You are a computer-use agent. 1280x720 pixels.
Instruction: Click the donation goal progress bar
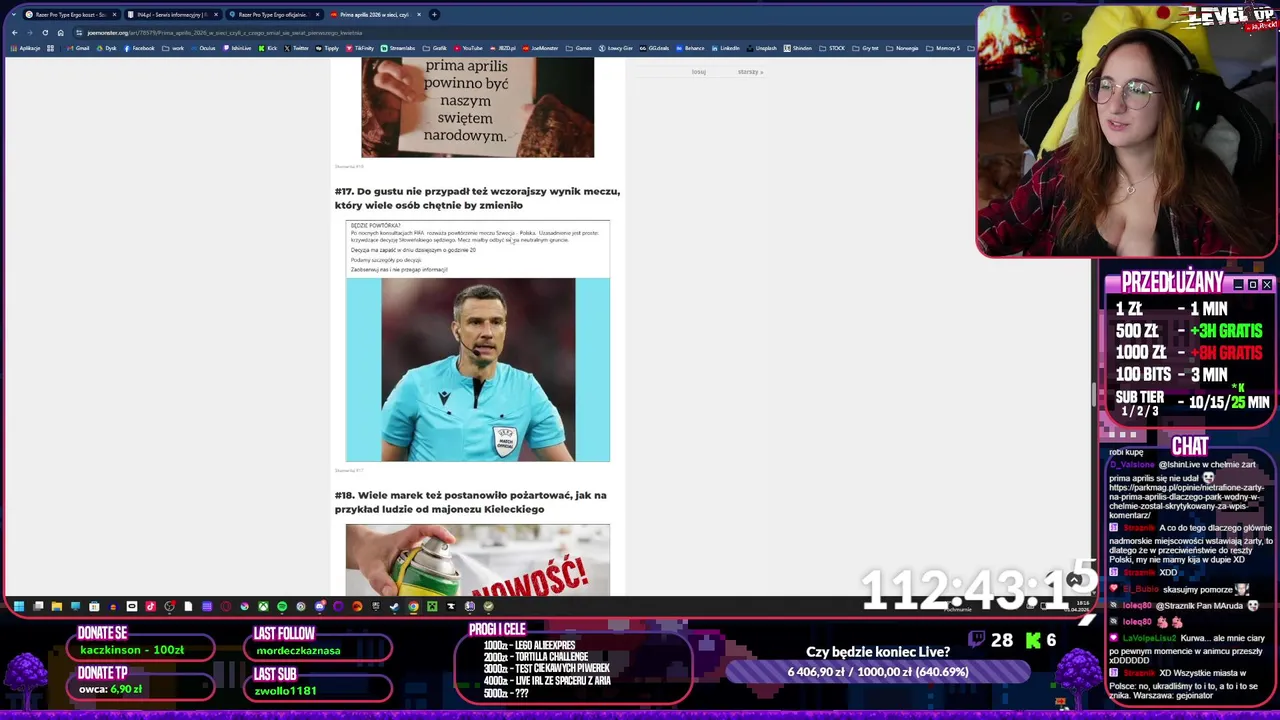(x=878, y=672)
